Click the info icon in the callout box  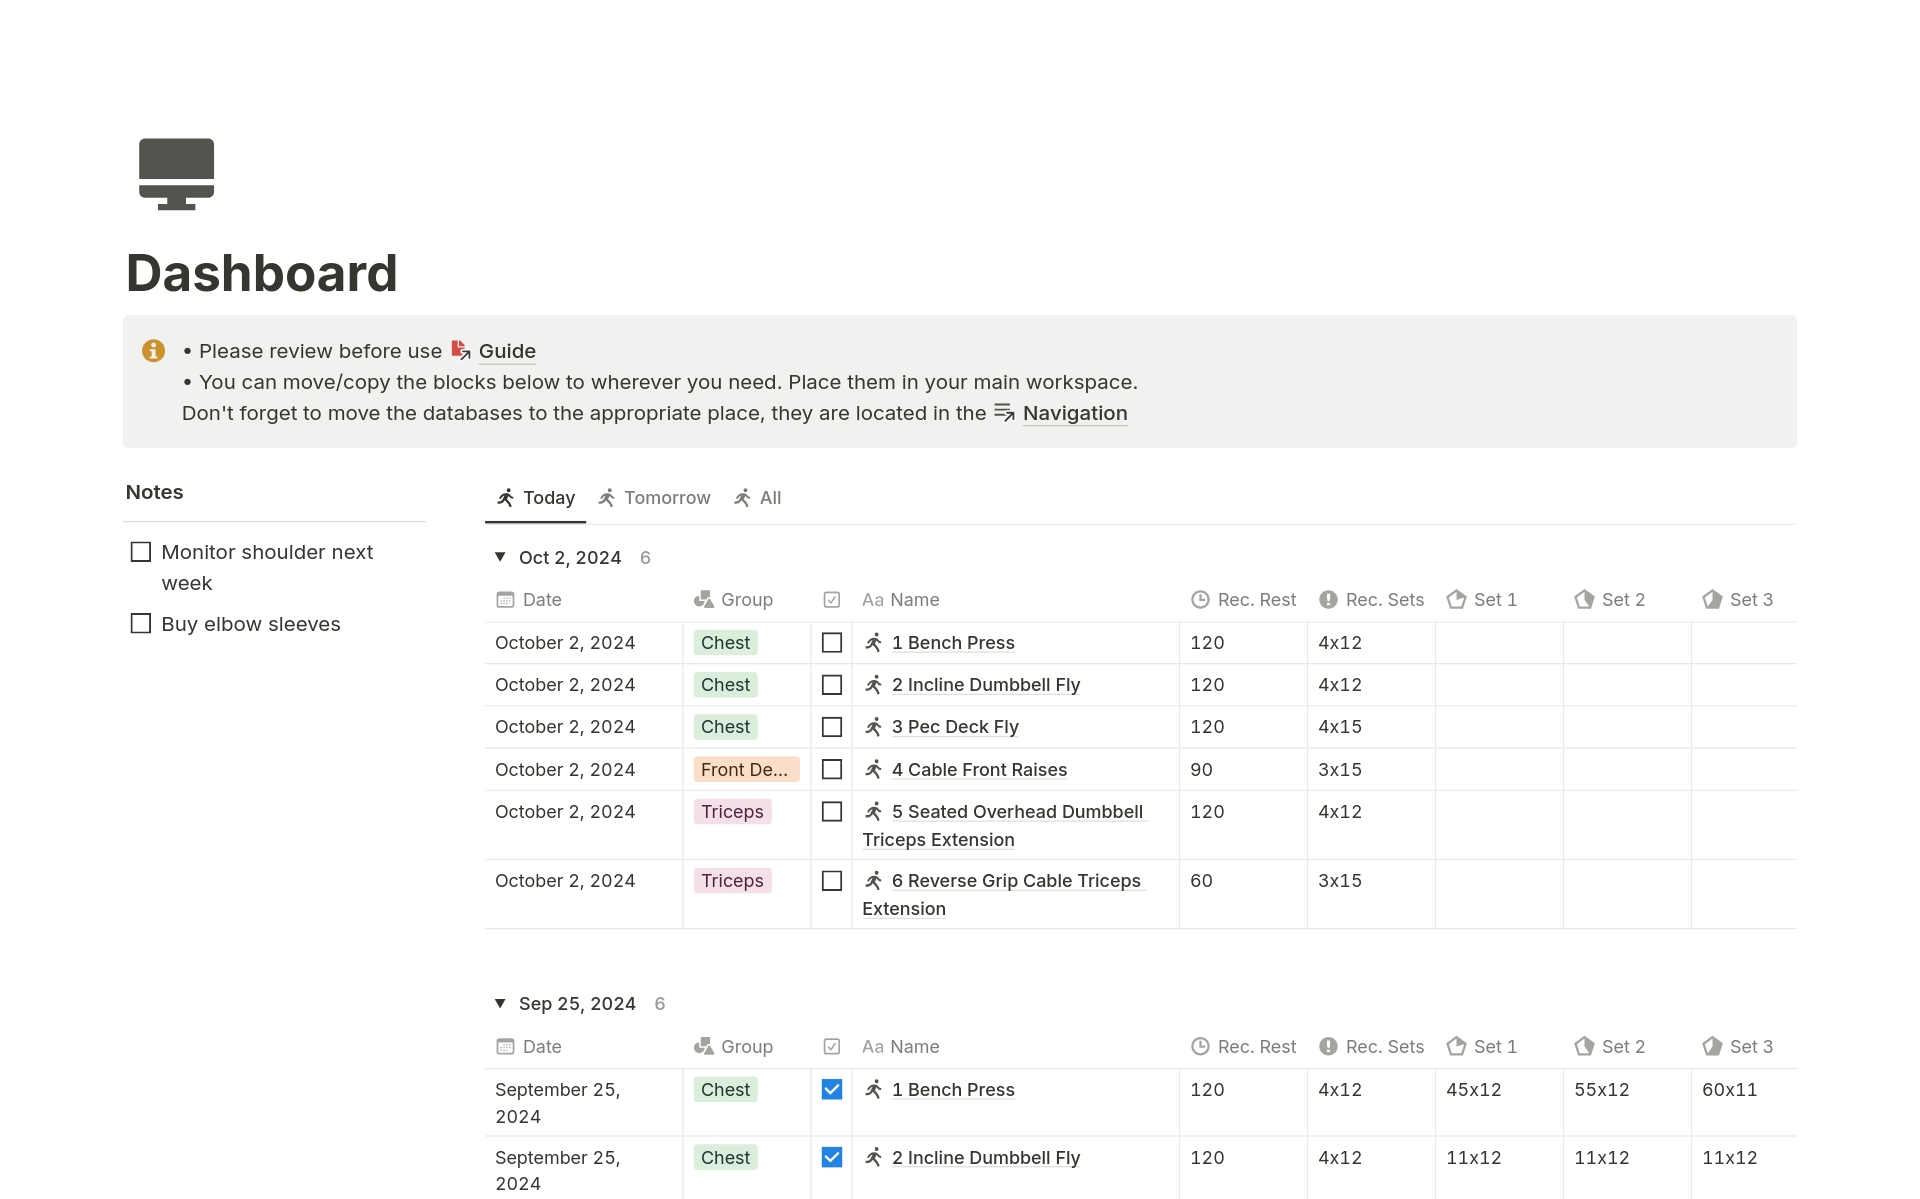pos(153,351)
